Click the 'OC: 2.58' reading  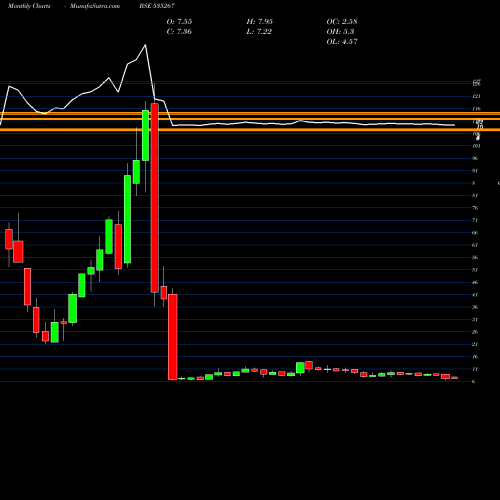(342, 22)
